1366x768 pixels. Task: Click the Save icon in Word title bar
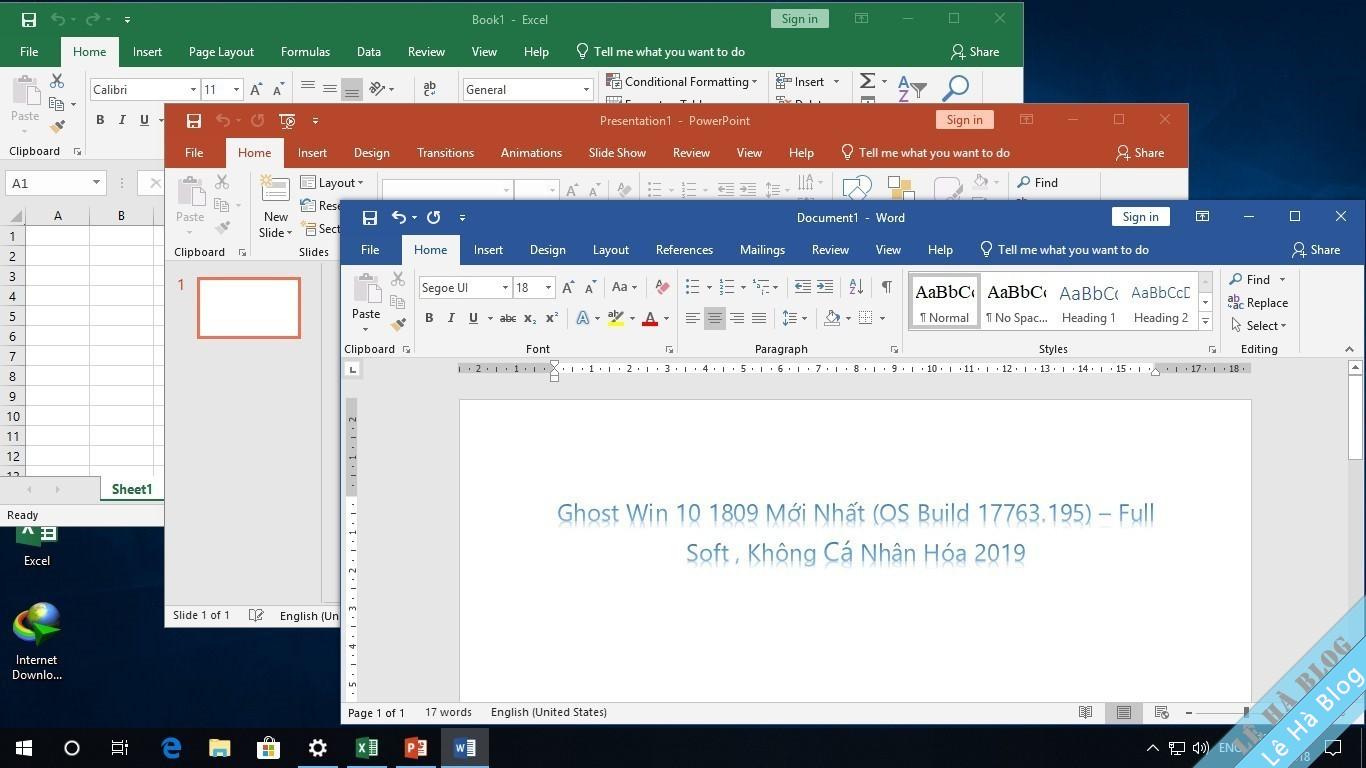[x=370, y=217]
